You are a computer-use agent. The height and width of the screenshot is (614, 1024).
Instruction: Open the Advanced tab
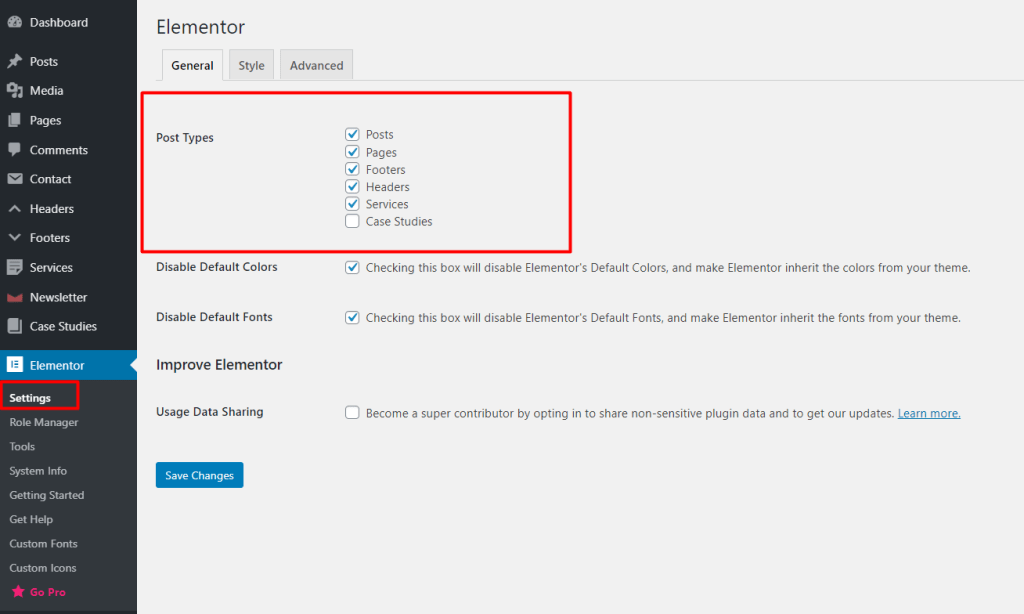click(x=316, y=64)
